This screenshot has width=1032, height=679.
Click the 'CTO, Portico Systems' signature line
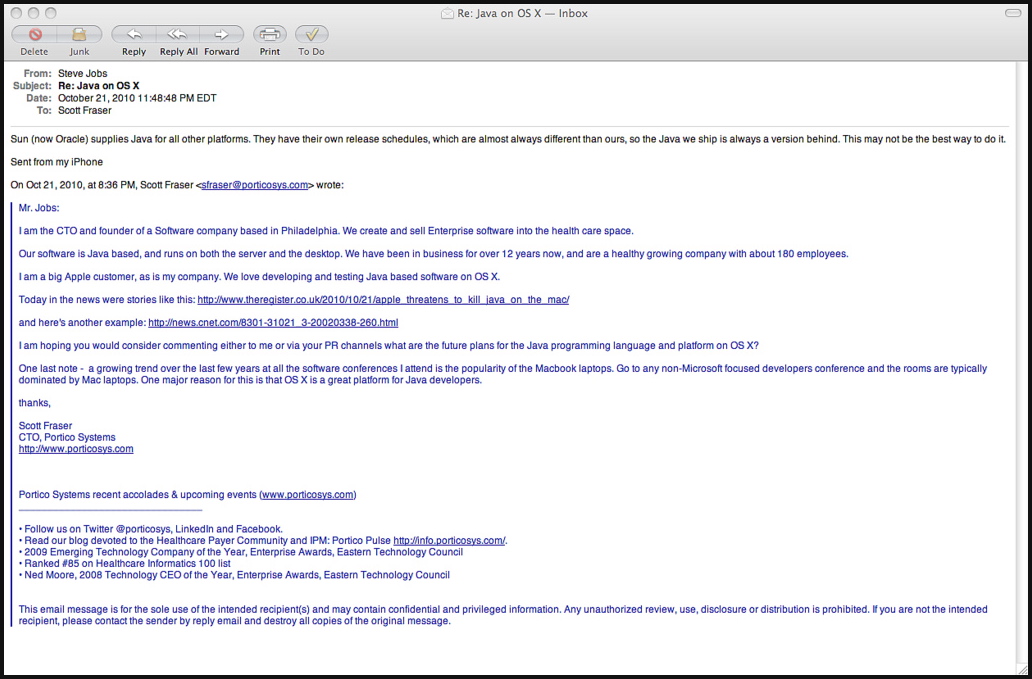67,438
